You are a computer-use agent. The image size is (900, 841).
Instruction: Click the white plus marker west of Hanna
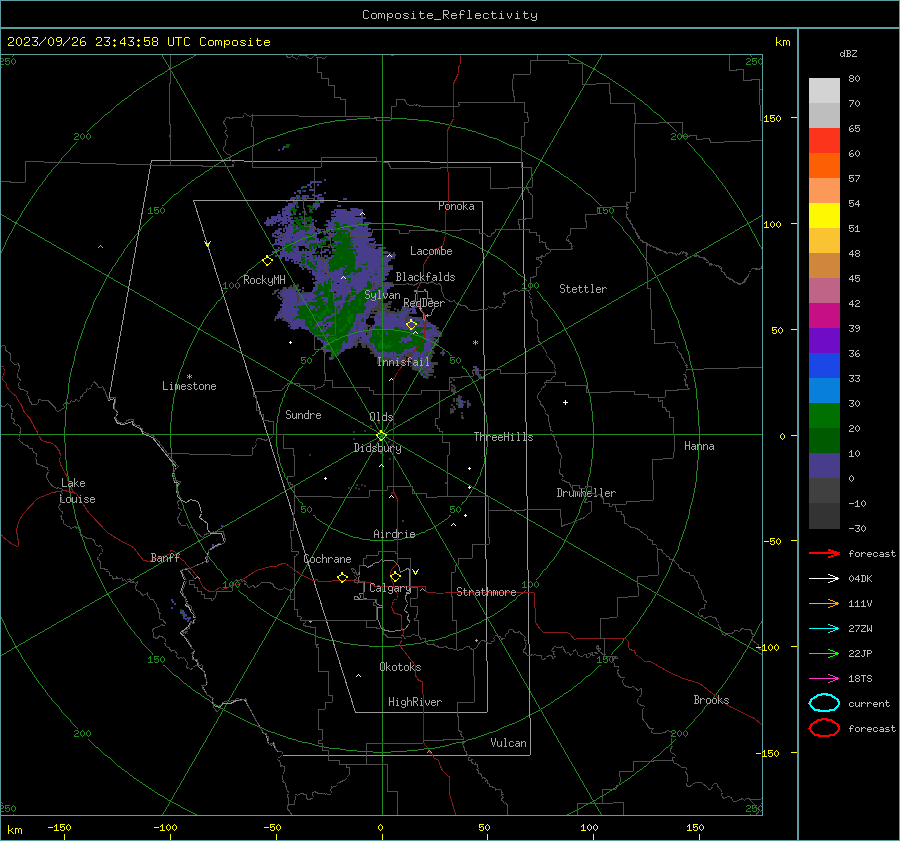pyautogui.click(x=565, y=403)
